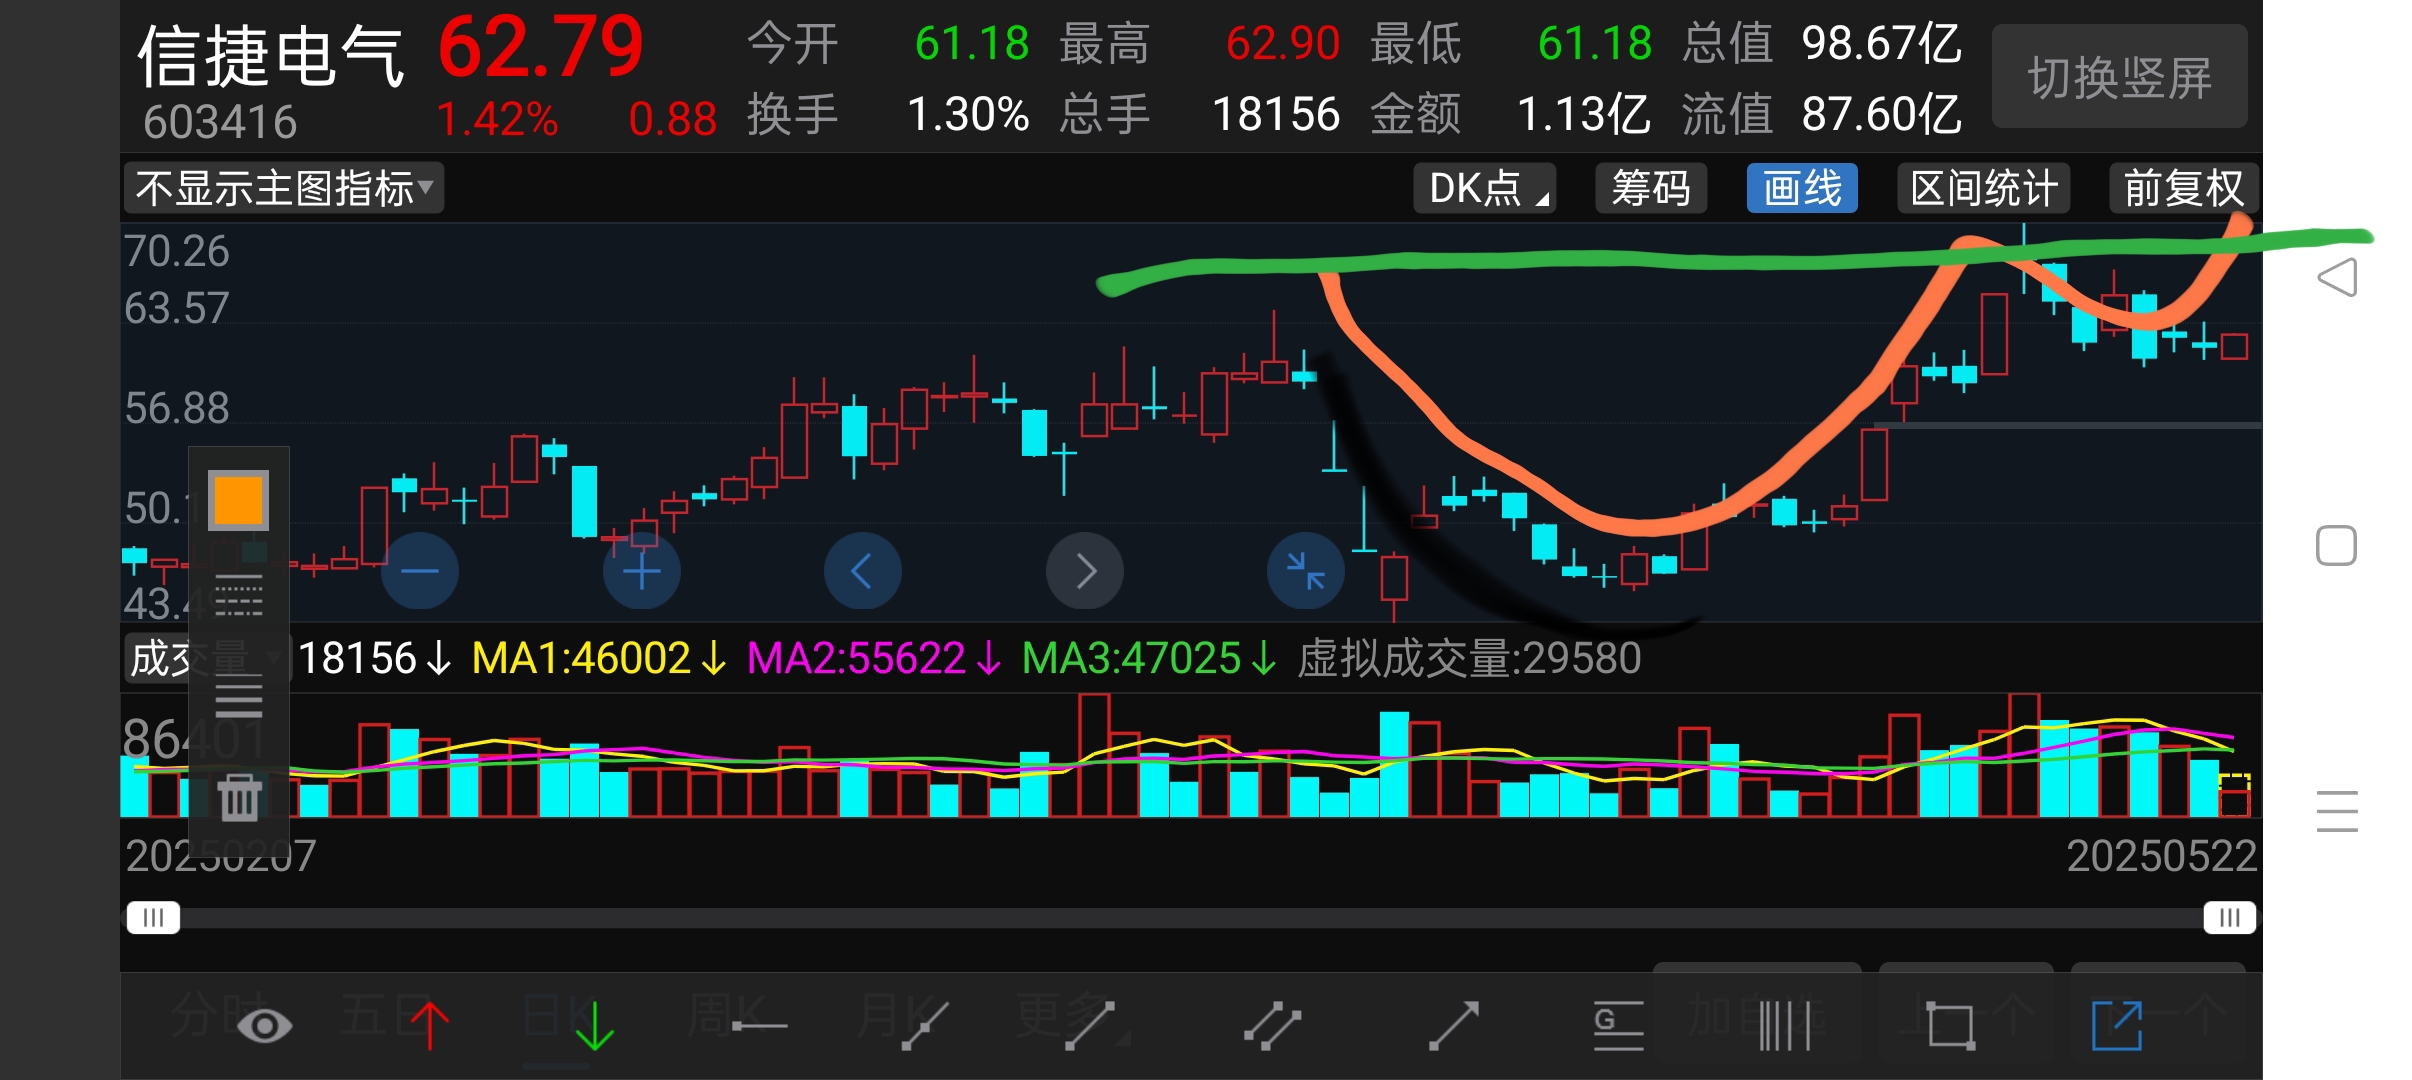This screenshot has height=1080, width=2412.
Task: Tap the Android back triangle
Action: coord(2337,277)
